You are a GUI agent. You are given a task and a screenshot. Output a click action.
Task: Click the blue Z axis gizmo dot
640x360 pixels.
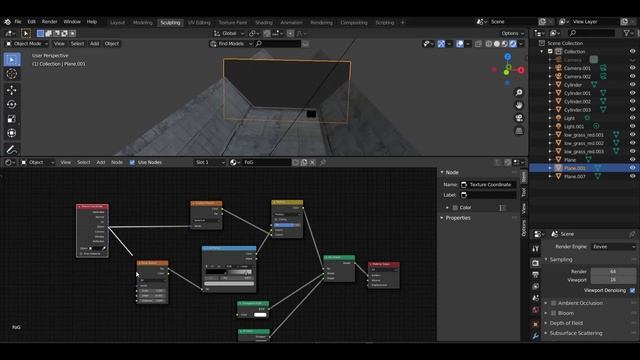pyautogui.click(x=508, y=57)
